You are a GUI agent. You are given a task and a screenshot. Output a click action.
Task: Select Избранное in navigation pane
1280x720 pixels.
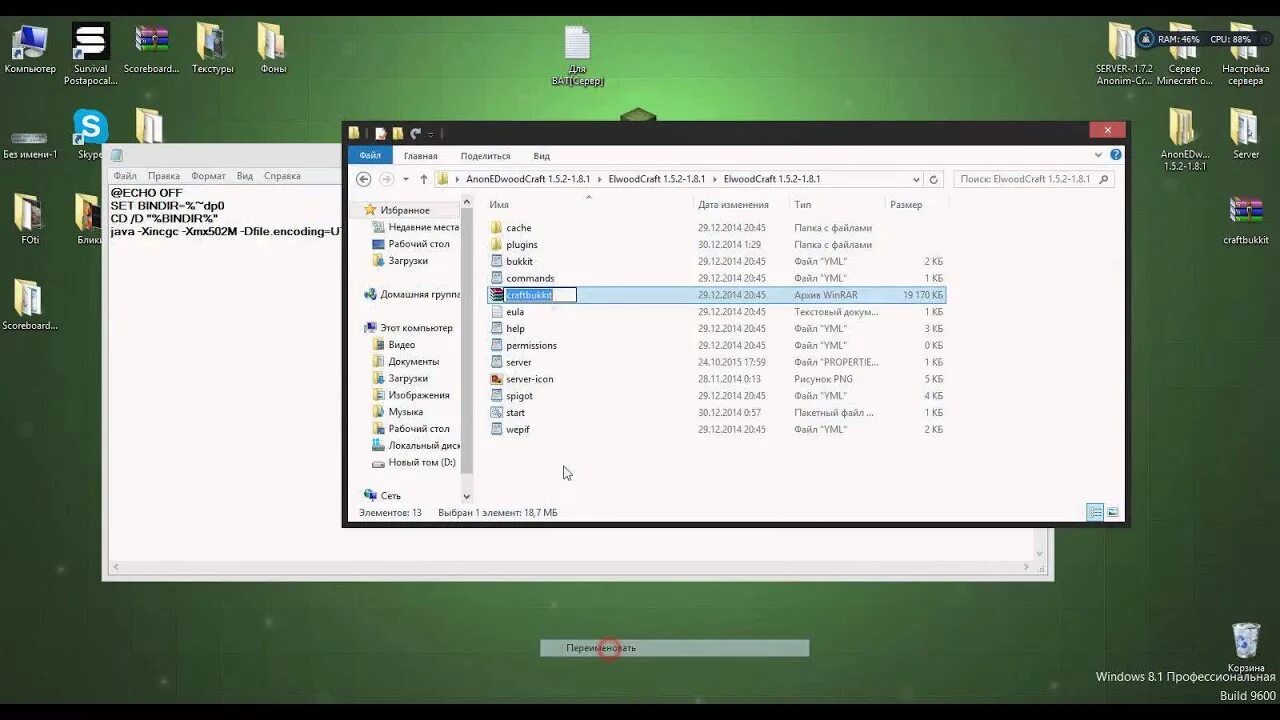[404, 210]
